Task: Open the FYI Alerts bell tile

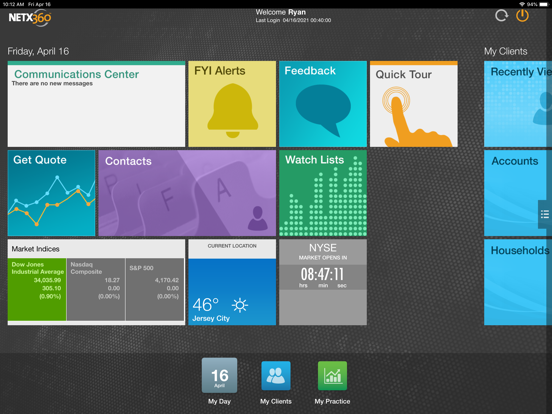Action: [x=232, y=104]
